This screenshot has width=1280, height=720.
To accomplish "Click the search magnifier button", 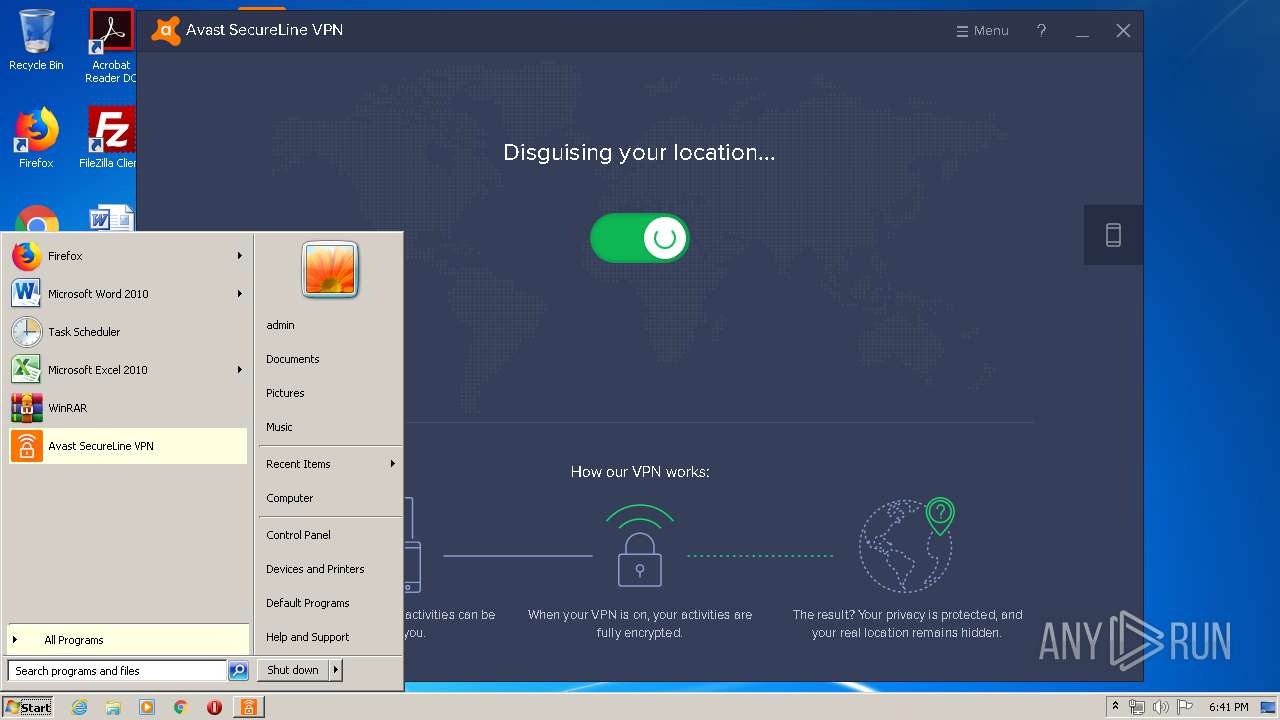I will click(x=238, y=671).
